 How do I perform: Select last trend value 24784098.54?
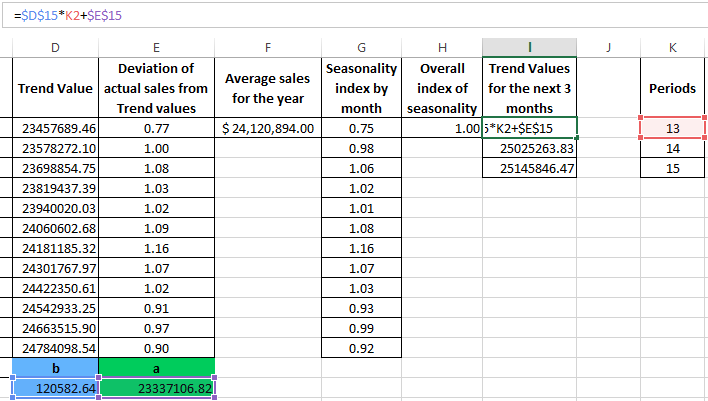click(x=56, y=347)
